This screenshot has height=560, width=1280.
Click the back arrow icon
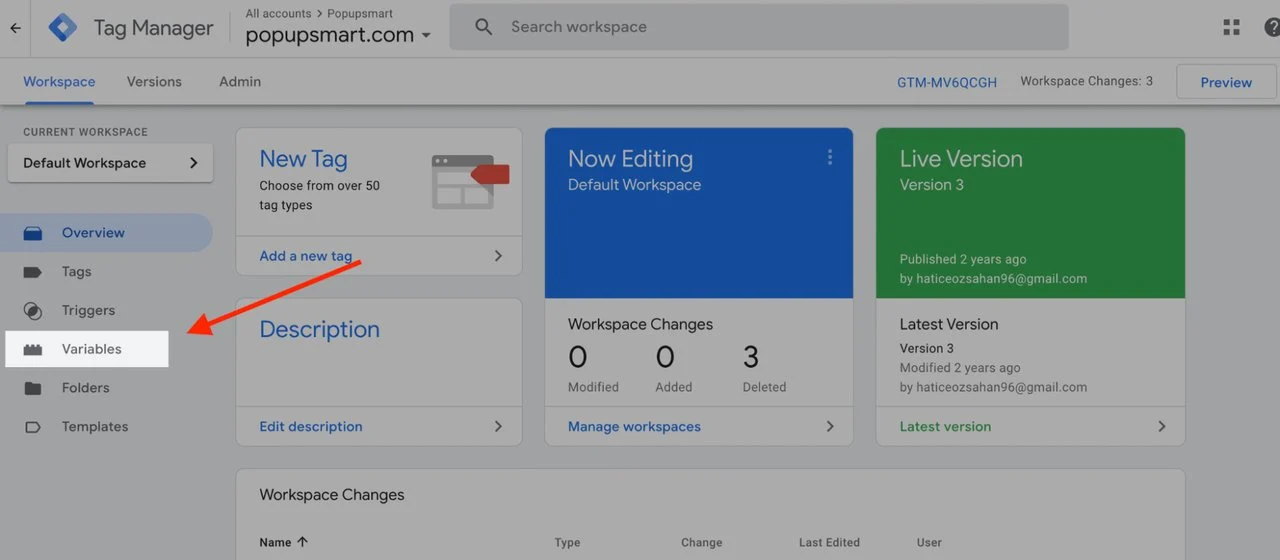(15, 28)
